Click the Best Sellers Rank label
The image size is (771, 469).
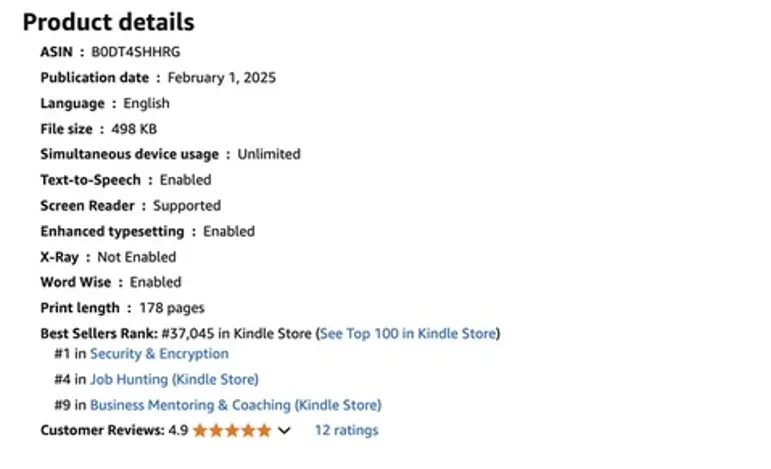pos(99,333)
